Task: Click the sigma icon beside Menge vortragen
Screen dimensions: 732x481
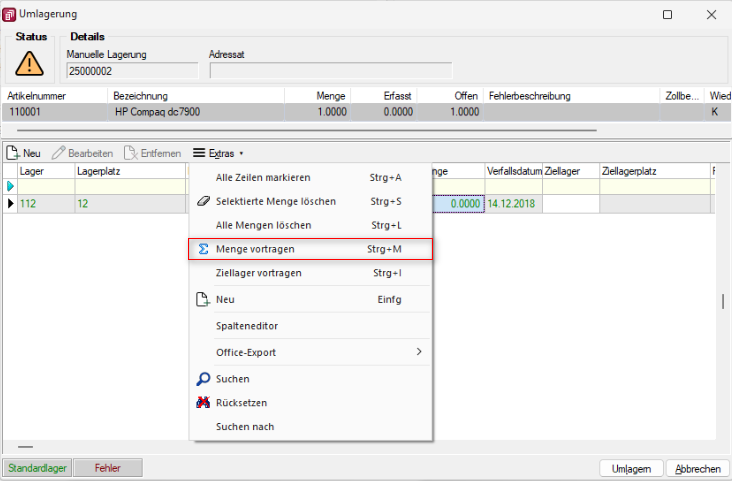Action: point(202,248)
